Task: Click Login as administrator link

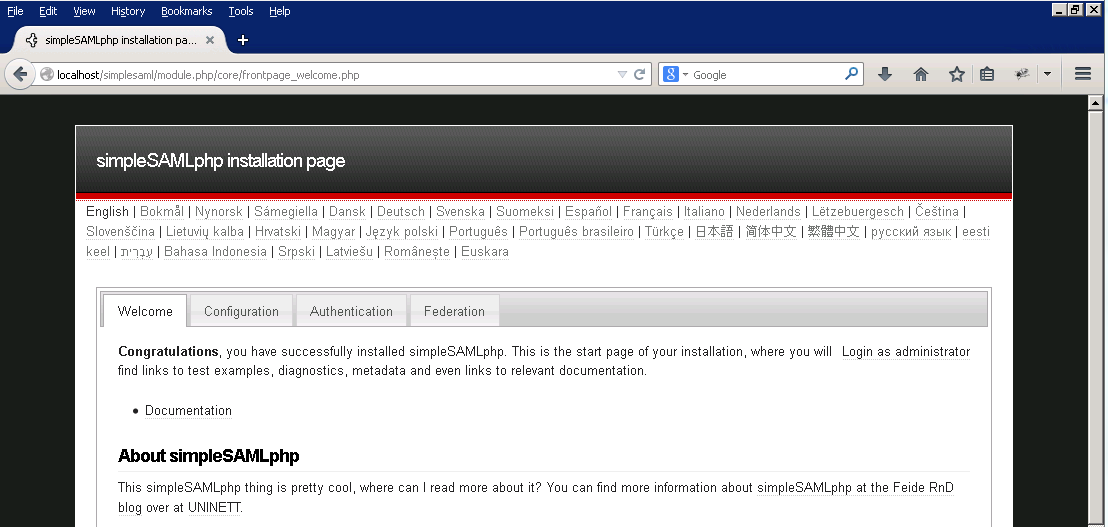Action: [x=906, y=352]
